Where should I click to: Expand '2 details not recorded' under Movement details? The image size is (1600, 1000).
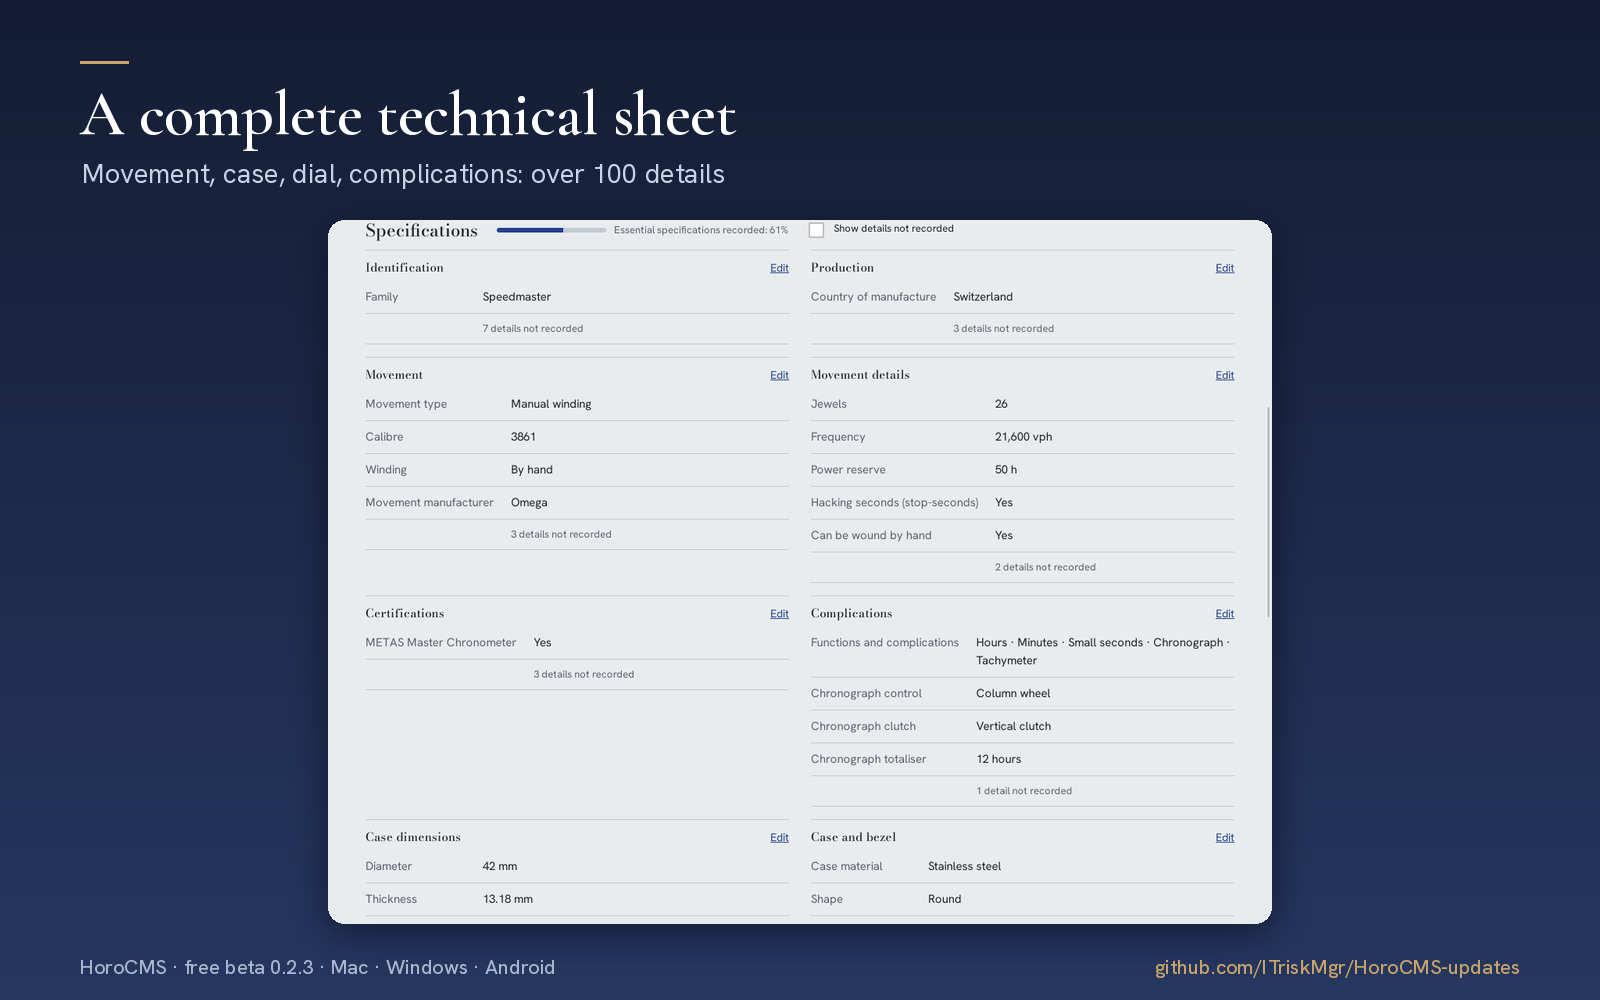1045,568
